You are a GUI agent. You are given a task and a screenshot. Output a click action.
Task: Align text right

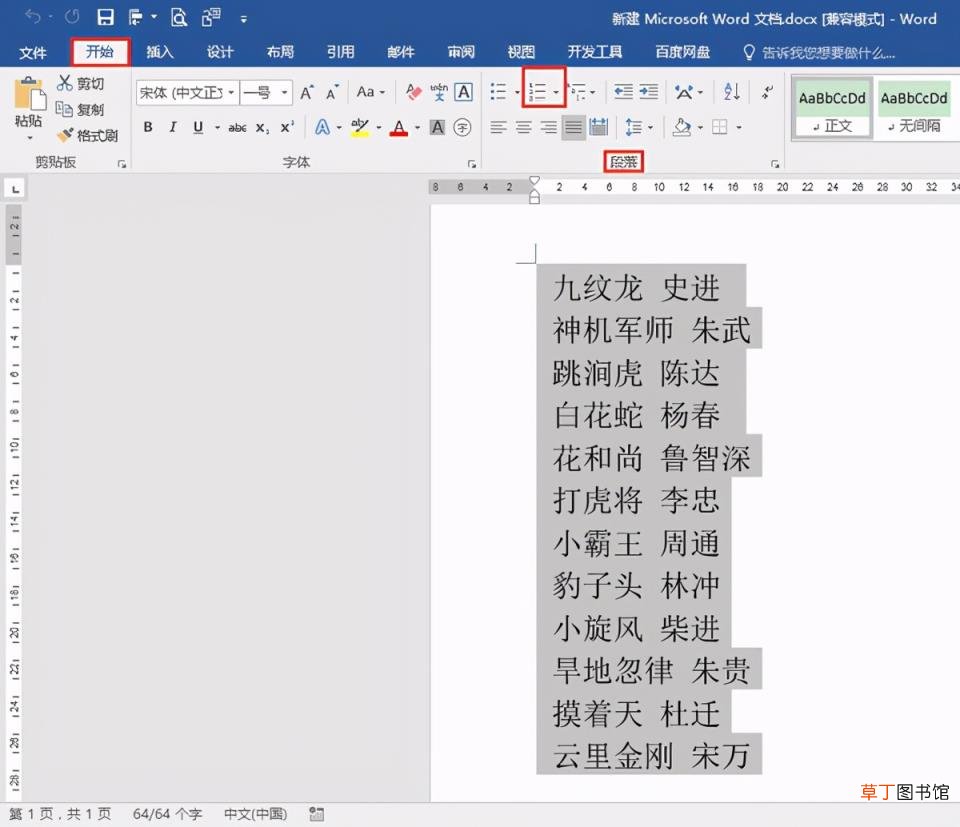click(549, 127)
